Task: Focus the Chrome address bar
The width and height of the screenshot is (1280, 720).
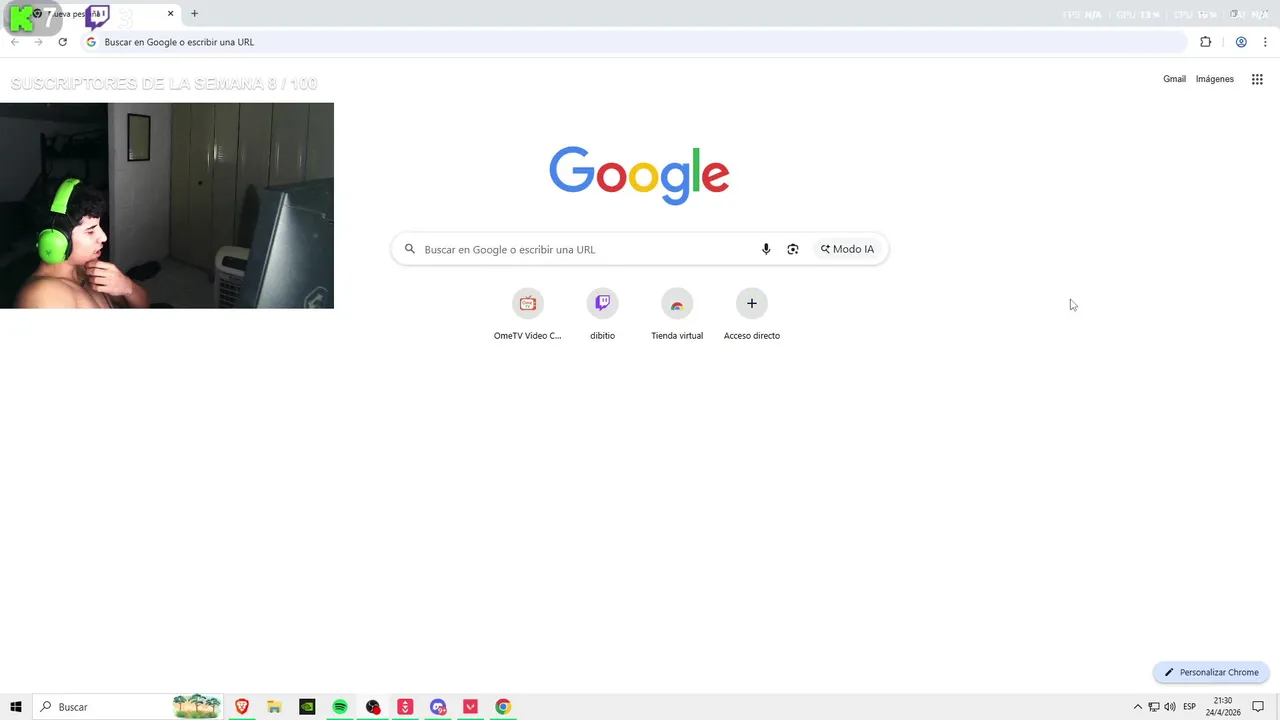Action: pos(634,42)
